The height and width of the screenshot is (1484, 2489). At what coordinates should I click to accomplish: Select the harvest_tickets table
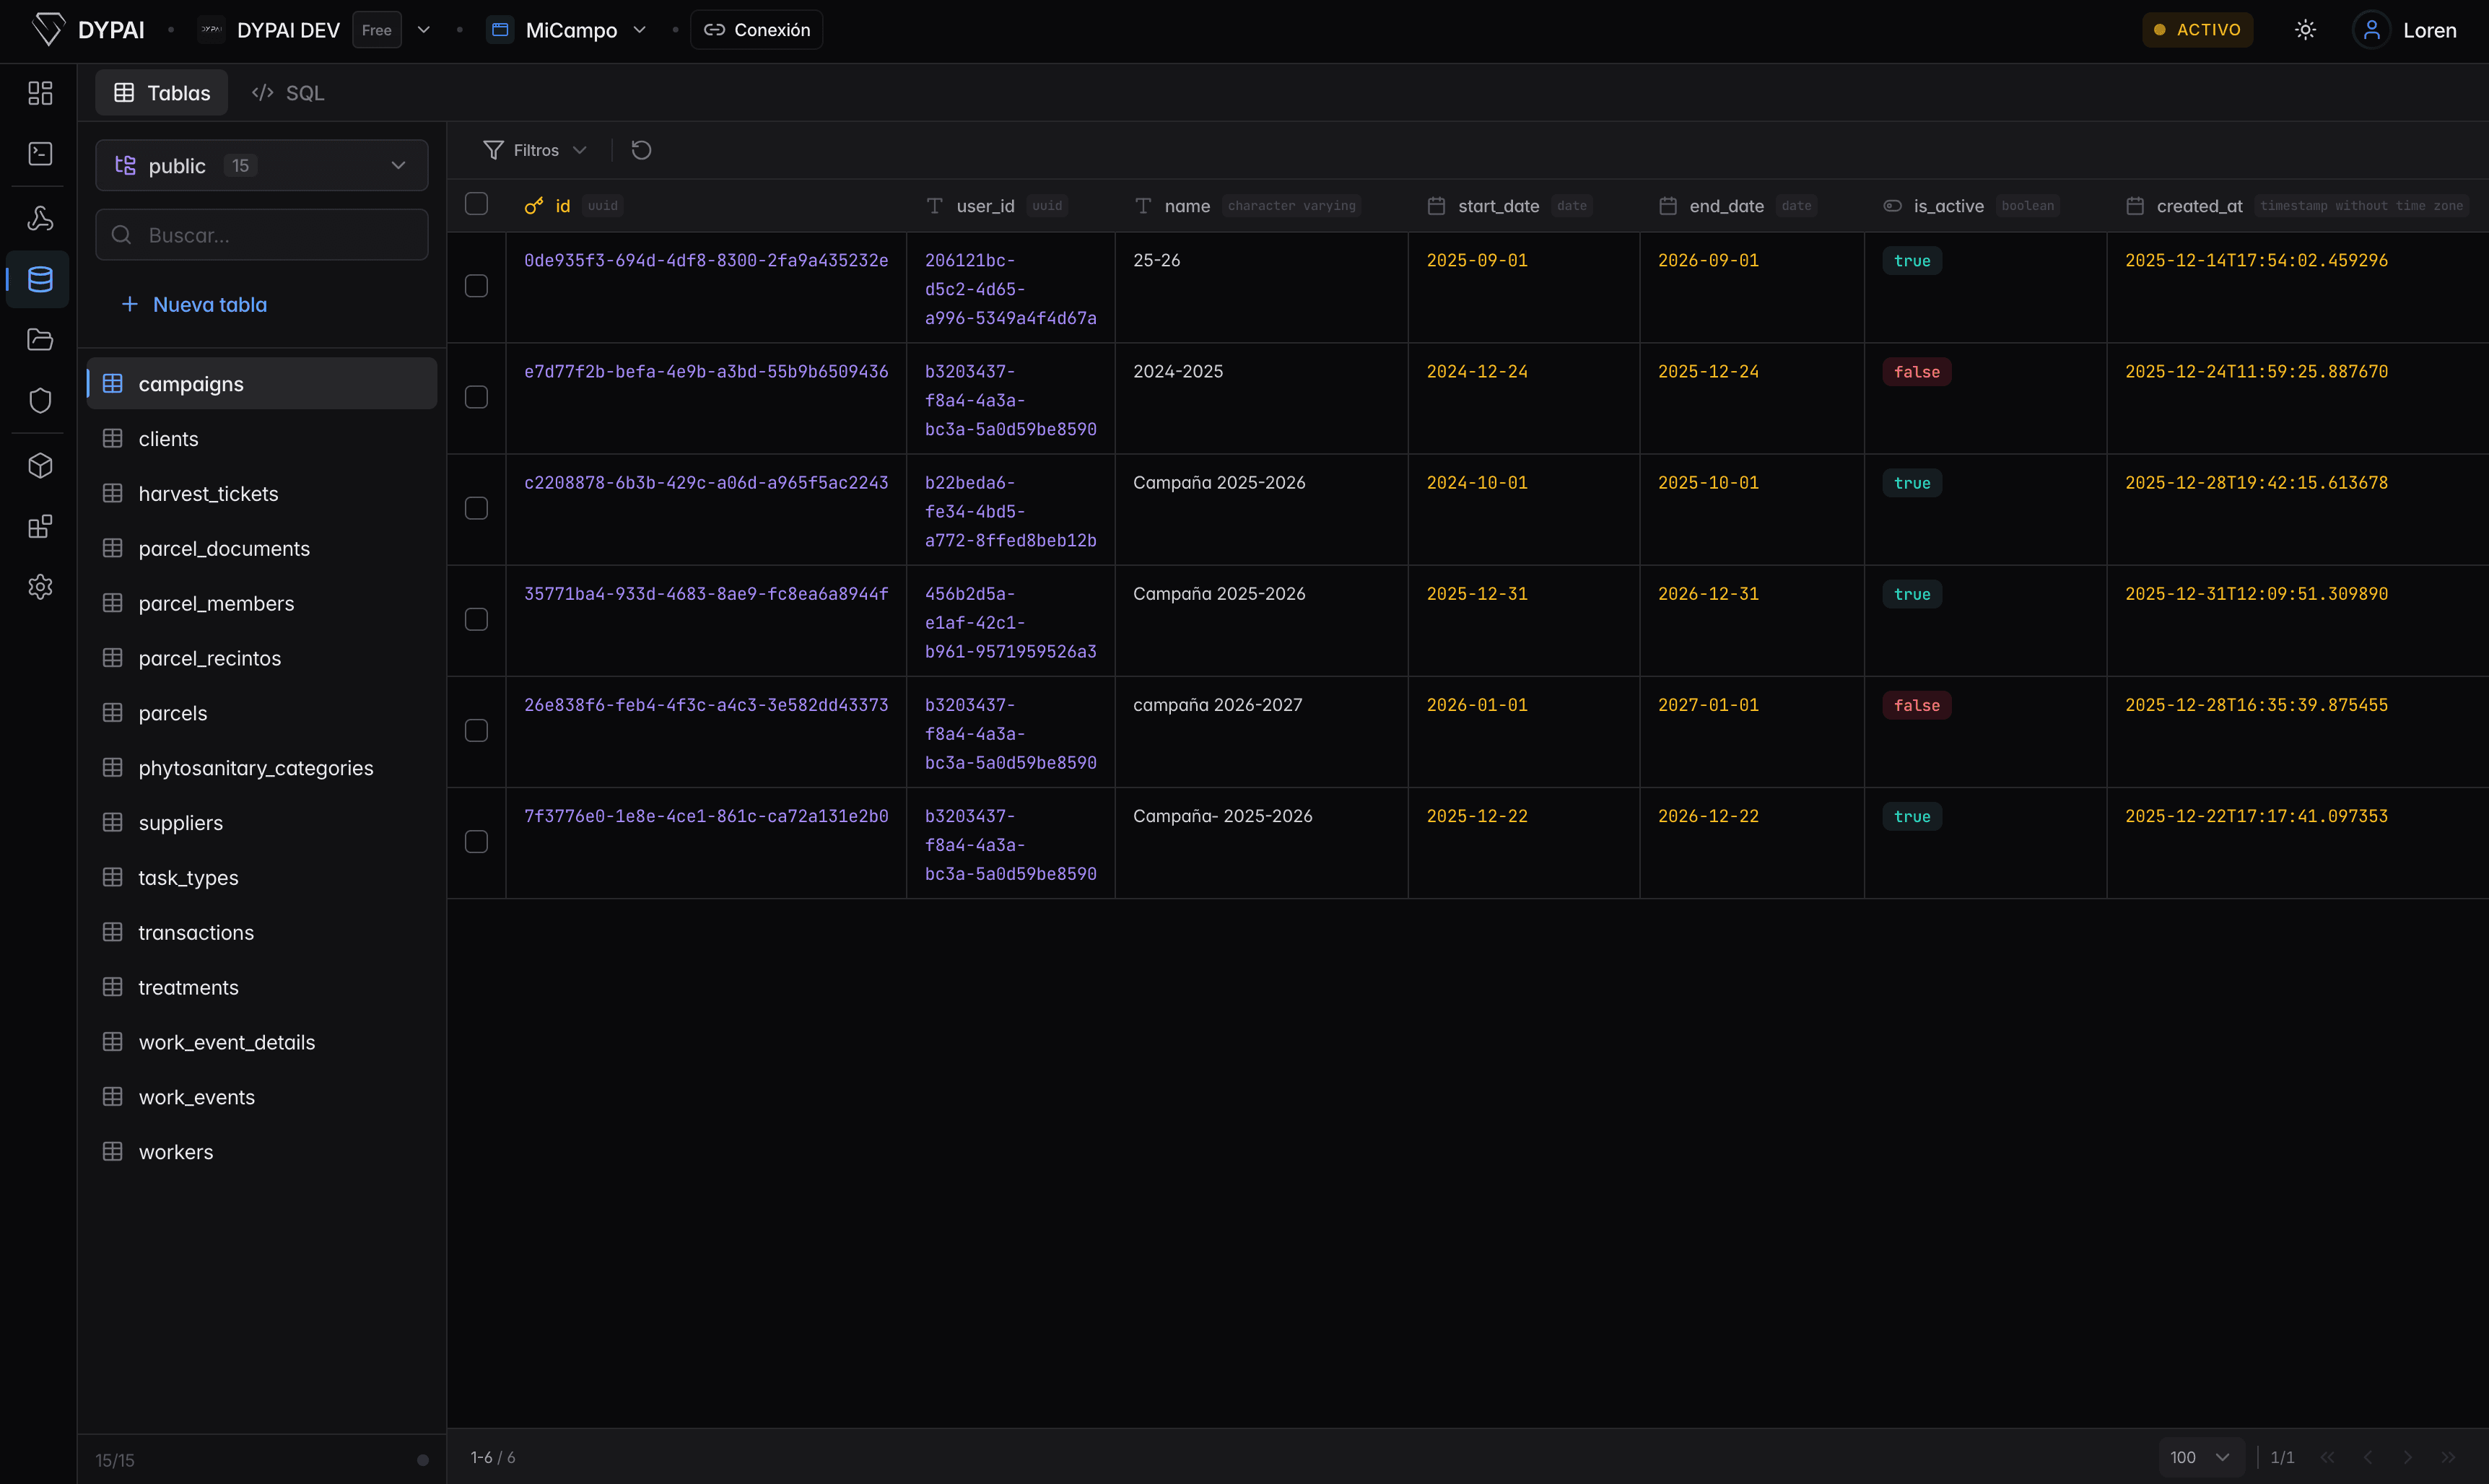tap(262, 494)
